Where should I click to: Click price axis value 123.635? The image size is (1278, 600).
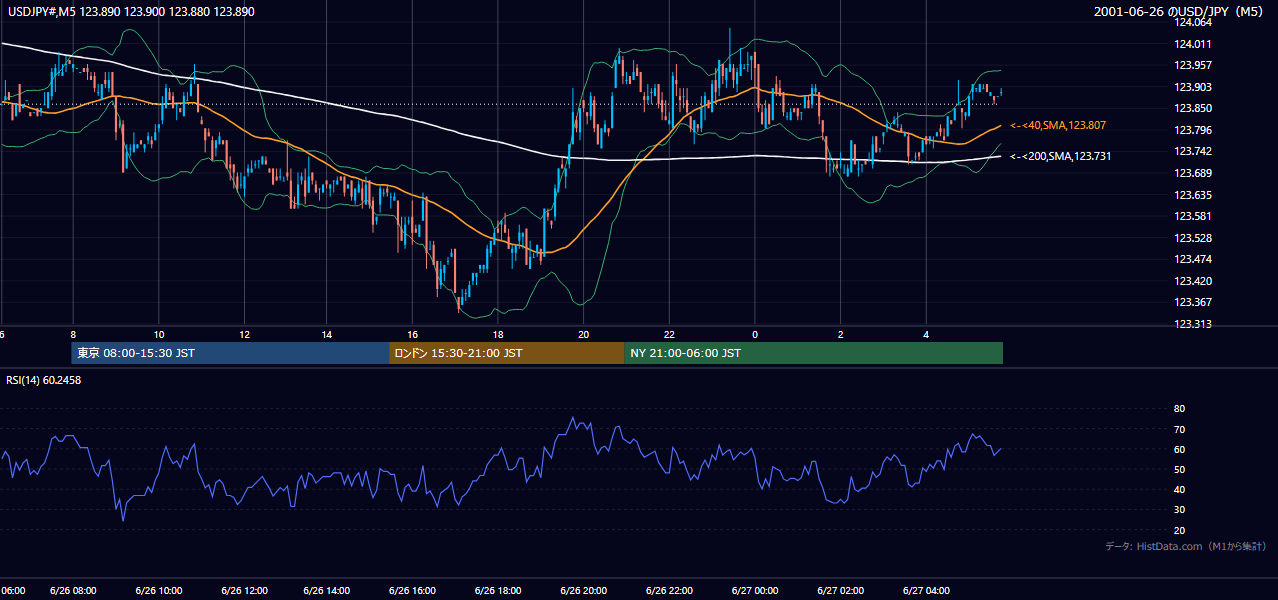tap(1193, 195)
